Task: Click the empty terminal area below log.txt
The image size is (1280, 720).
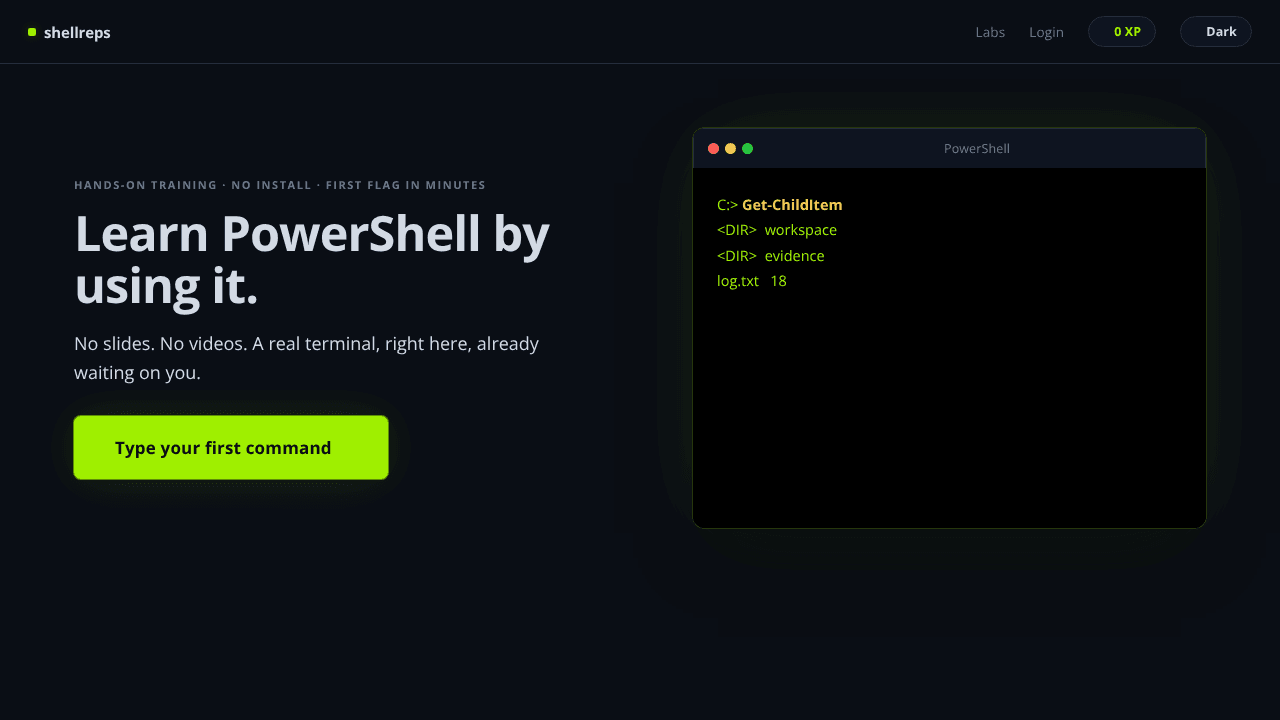Action: pos(949,410)
